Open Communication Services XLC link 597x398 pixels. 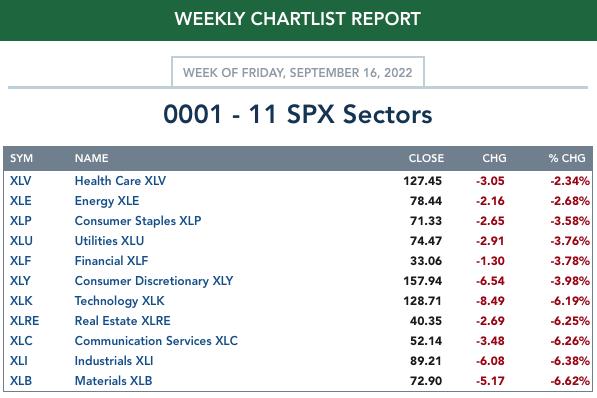coord(156,341)
